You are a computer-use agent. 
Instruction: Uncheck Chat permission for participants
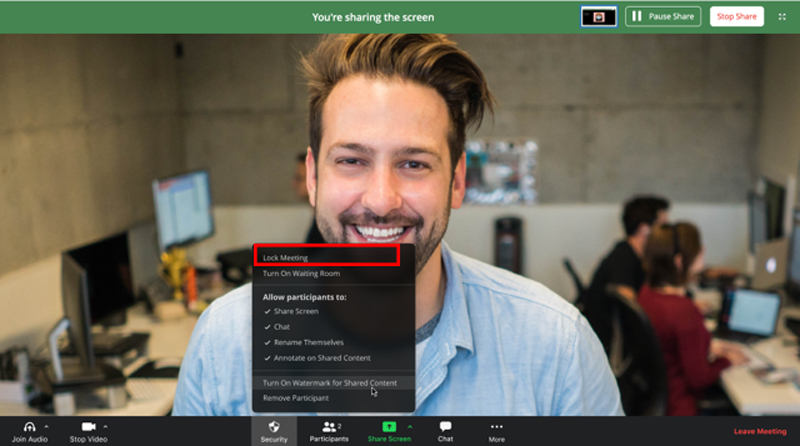[x=281, y=326]
